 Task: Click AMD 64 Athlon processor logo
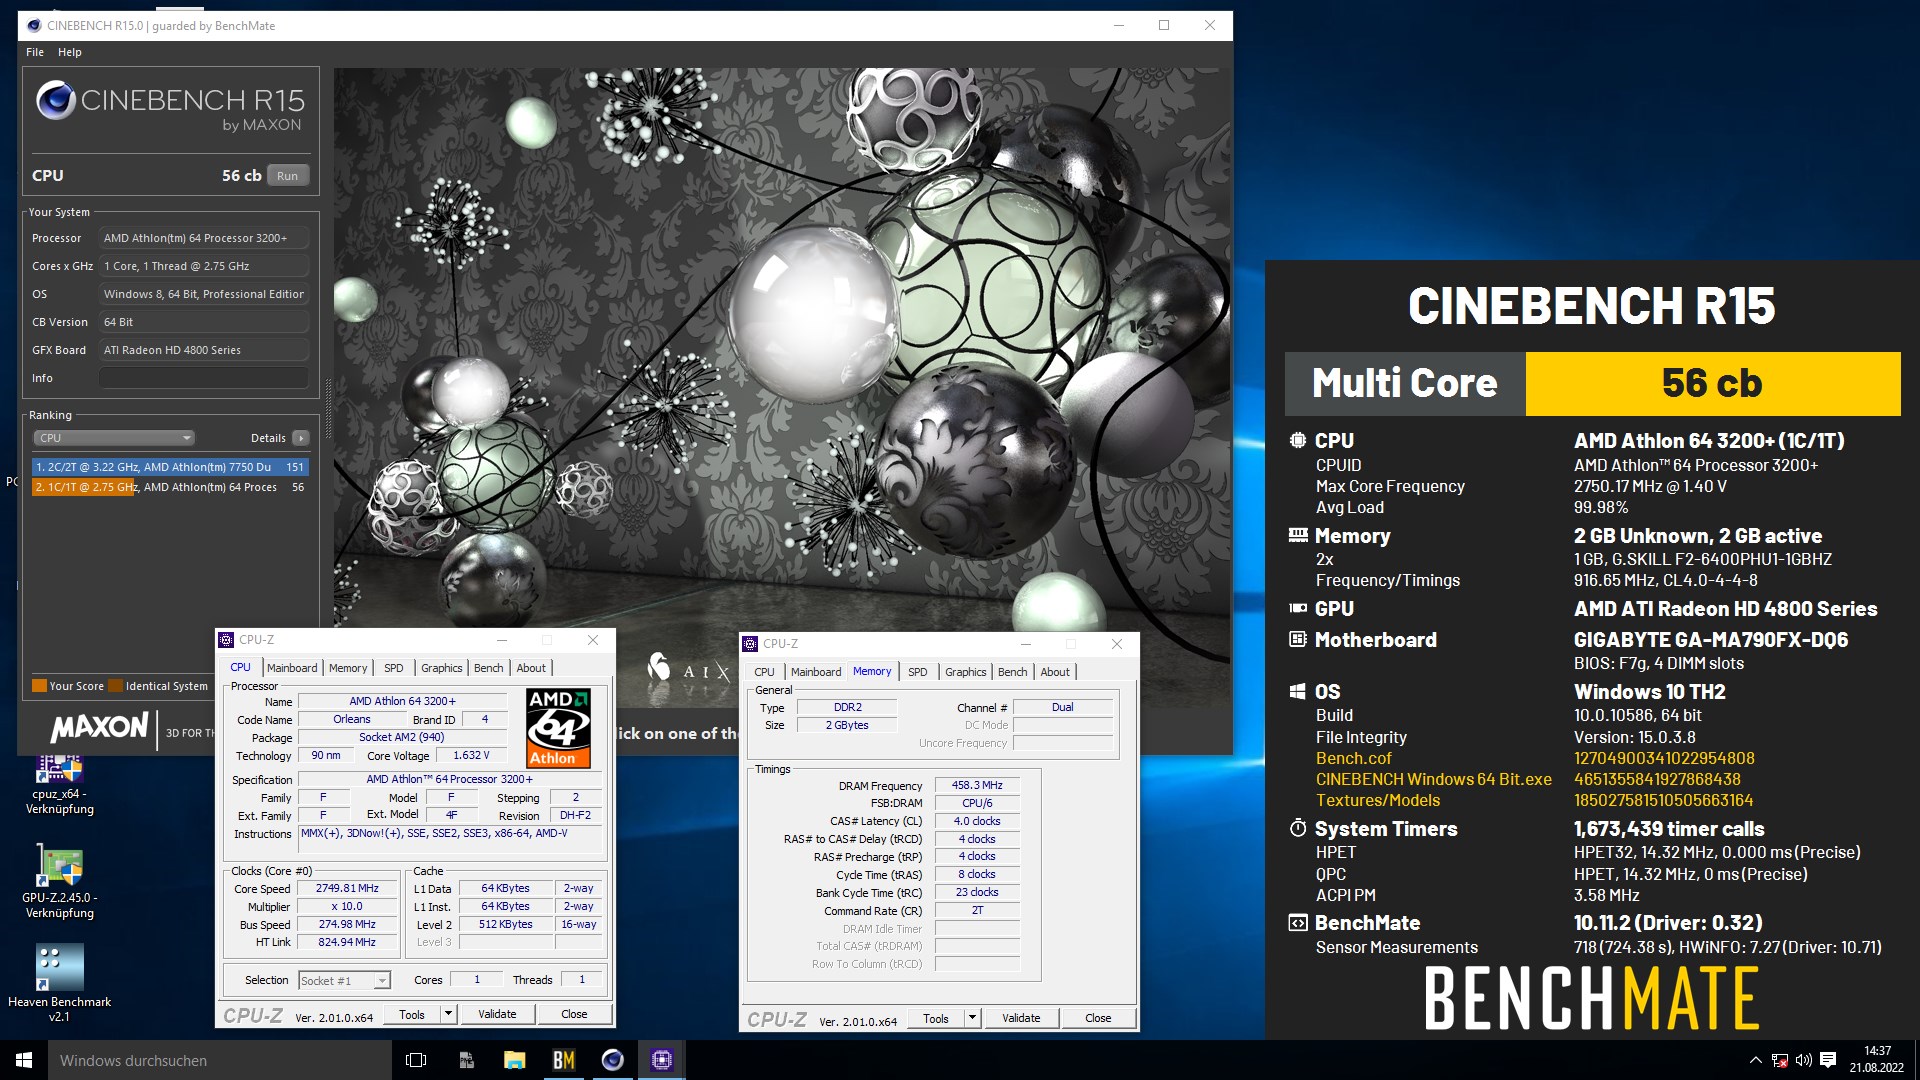558,728
